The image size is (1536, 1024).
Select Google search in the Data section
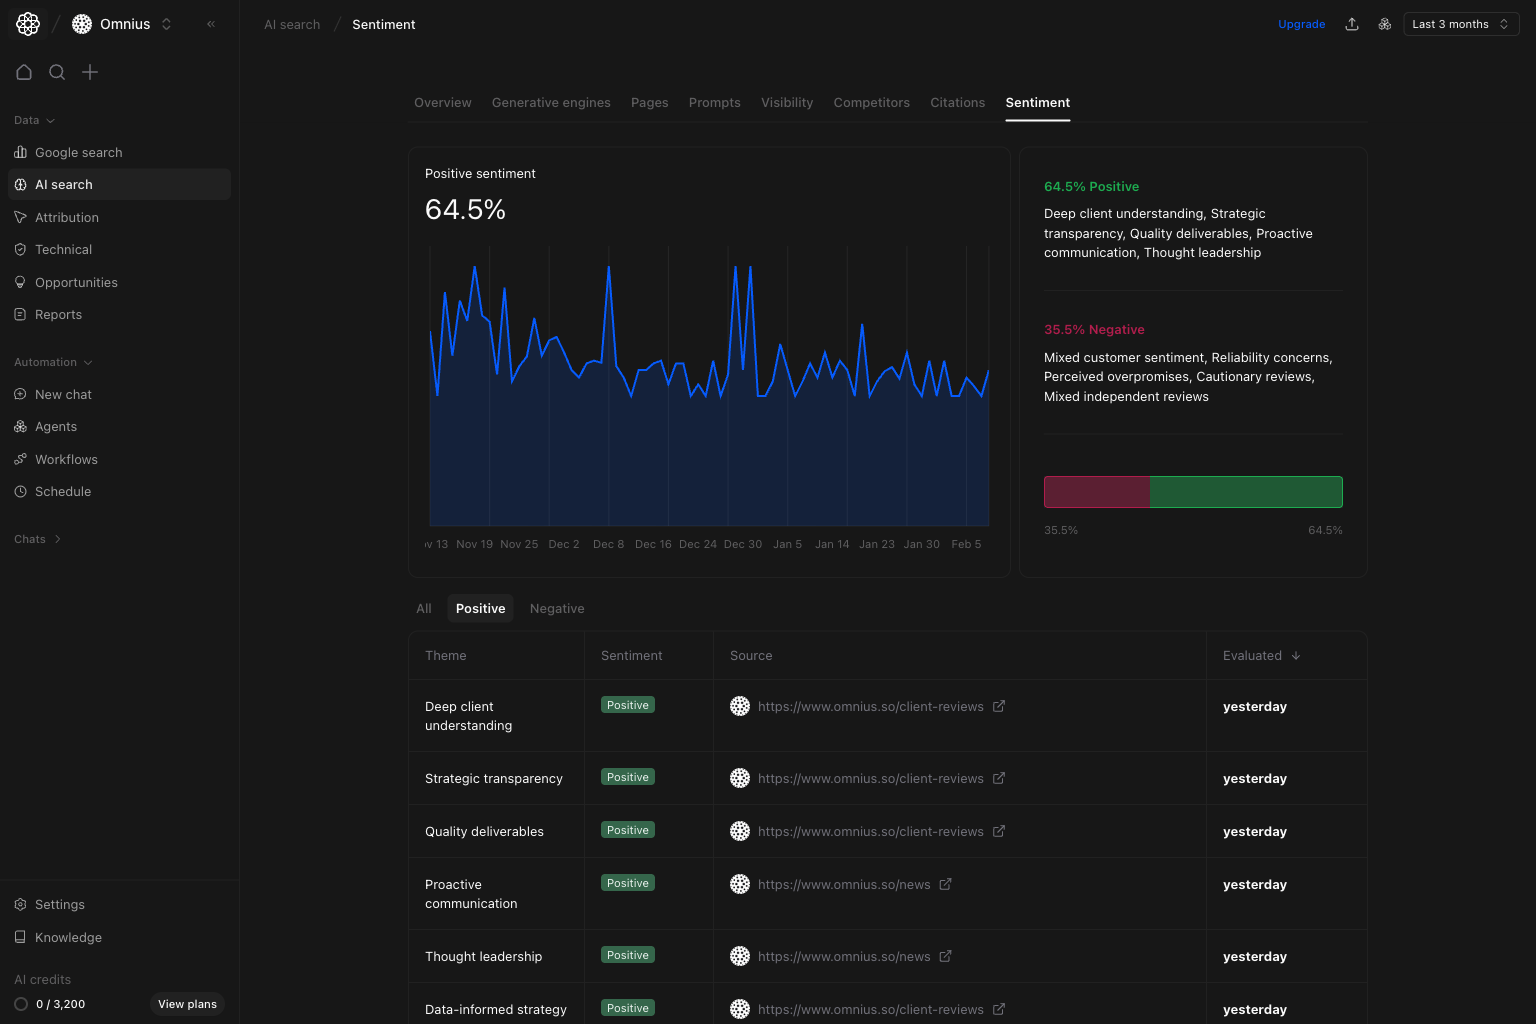(x=78, y=152)
